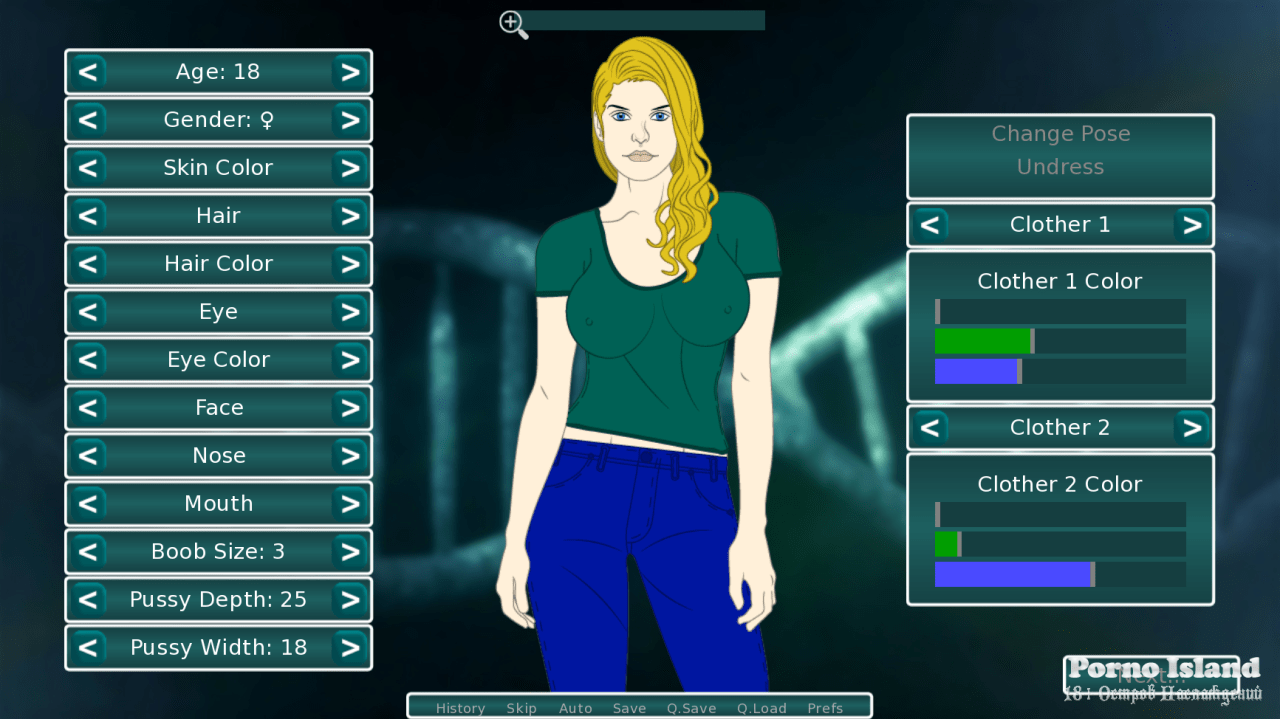Click the zoom magnifier icon at top
The image size is (1280, 719).
[513, 24]
